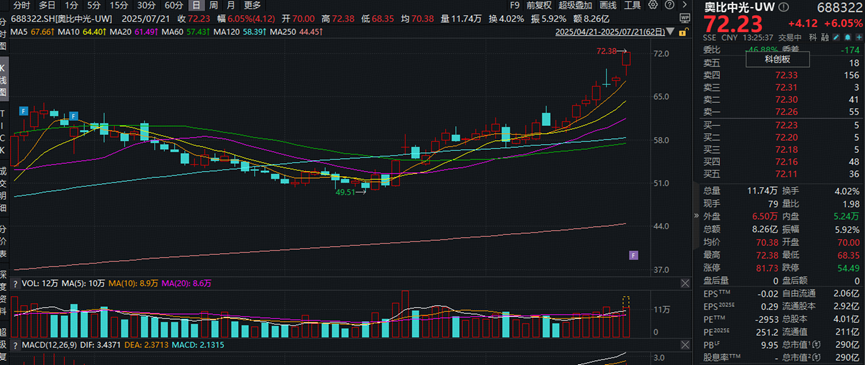Screen dimensions: 865x365
Task: Select the 日 daily period tab
Action: click(196, 6)
